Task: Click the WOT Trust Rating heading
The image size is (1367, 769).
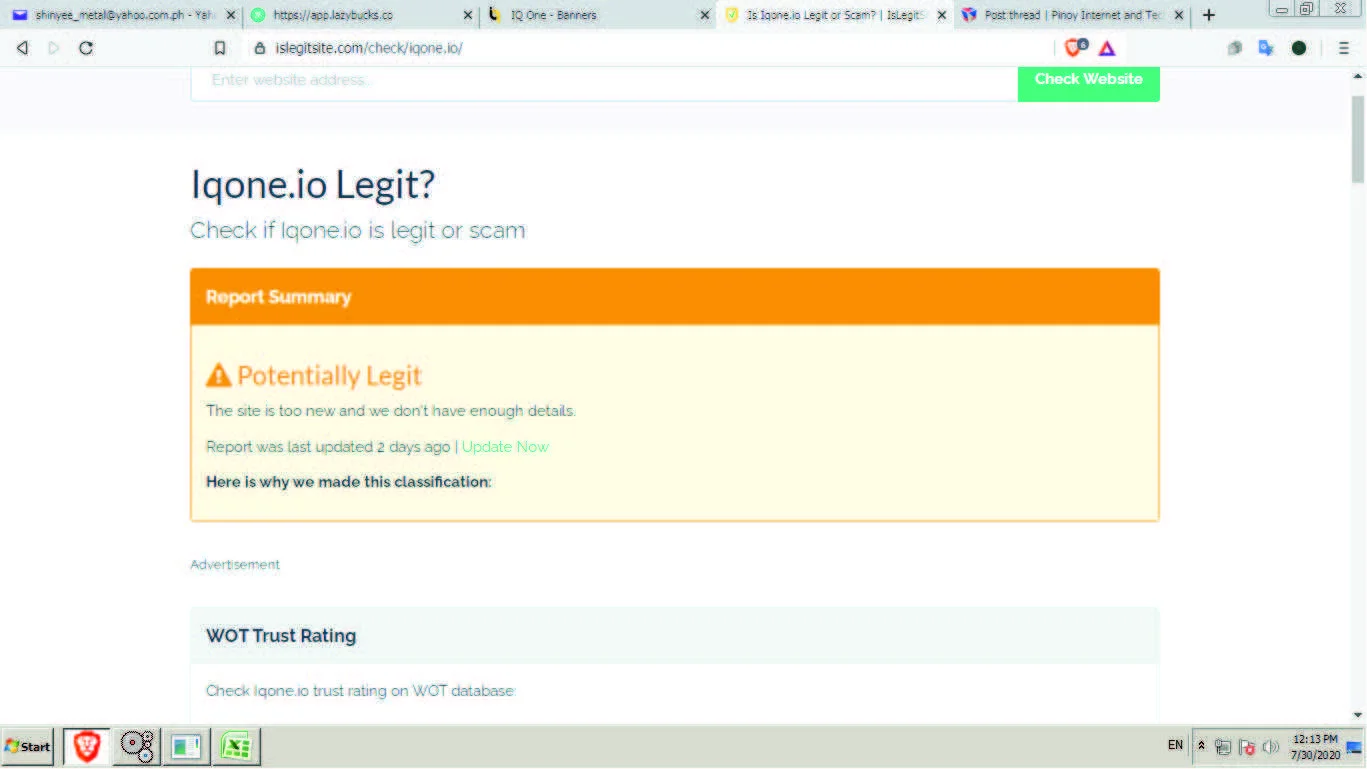Action: coord(281,636)
